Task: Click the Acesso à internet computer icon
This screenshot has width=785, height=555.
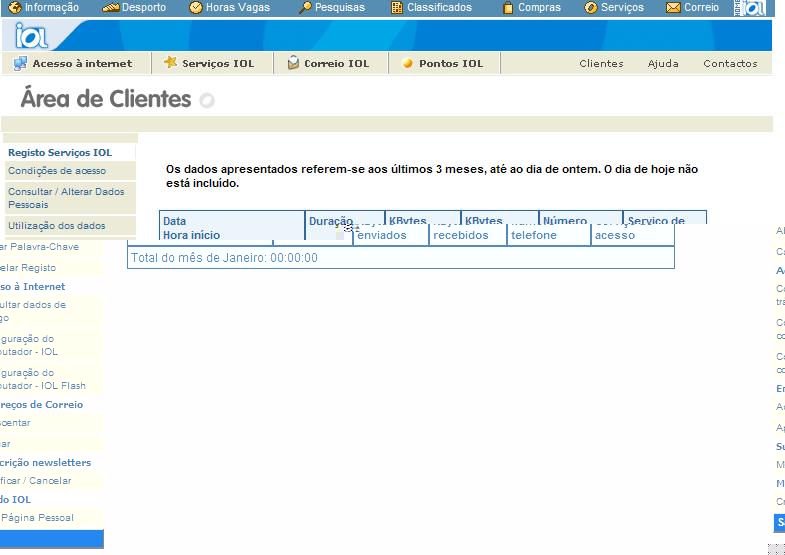Action: 20,63
